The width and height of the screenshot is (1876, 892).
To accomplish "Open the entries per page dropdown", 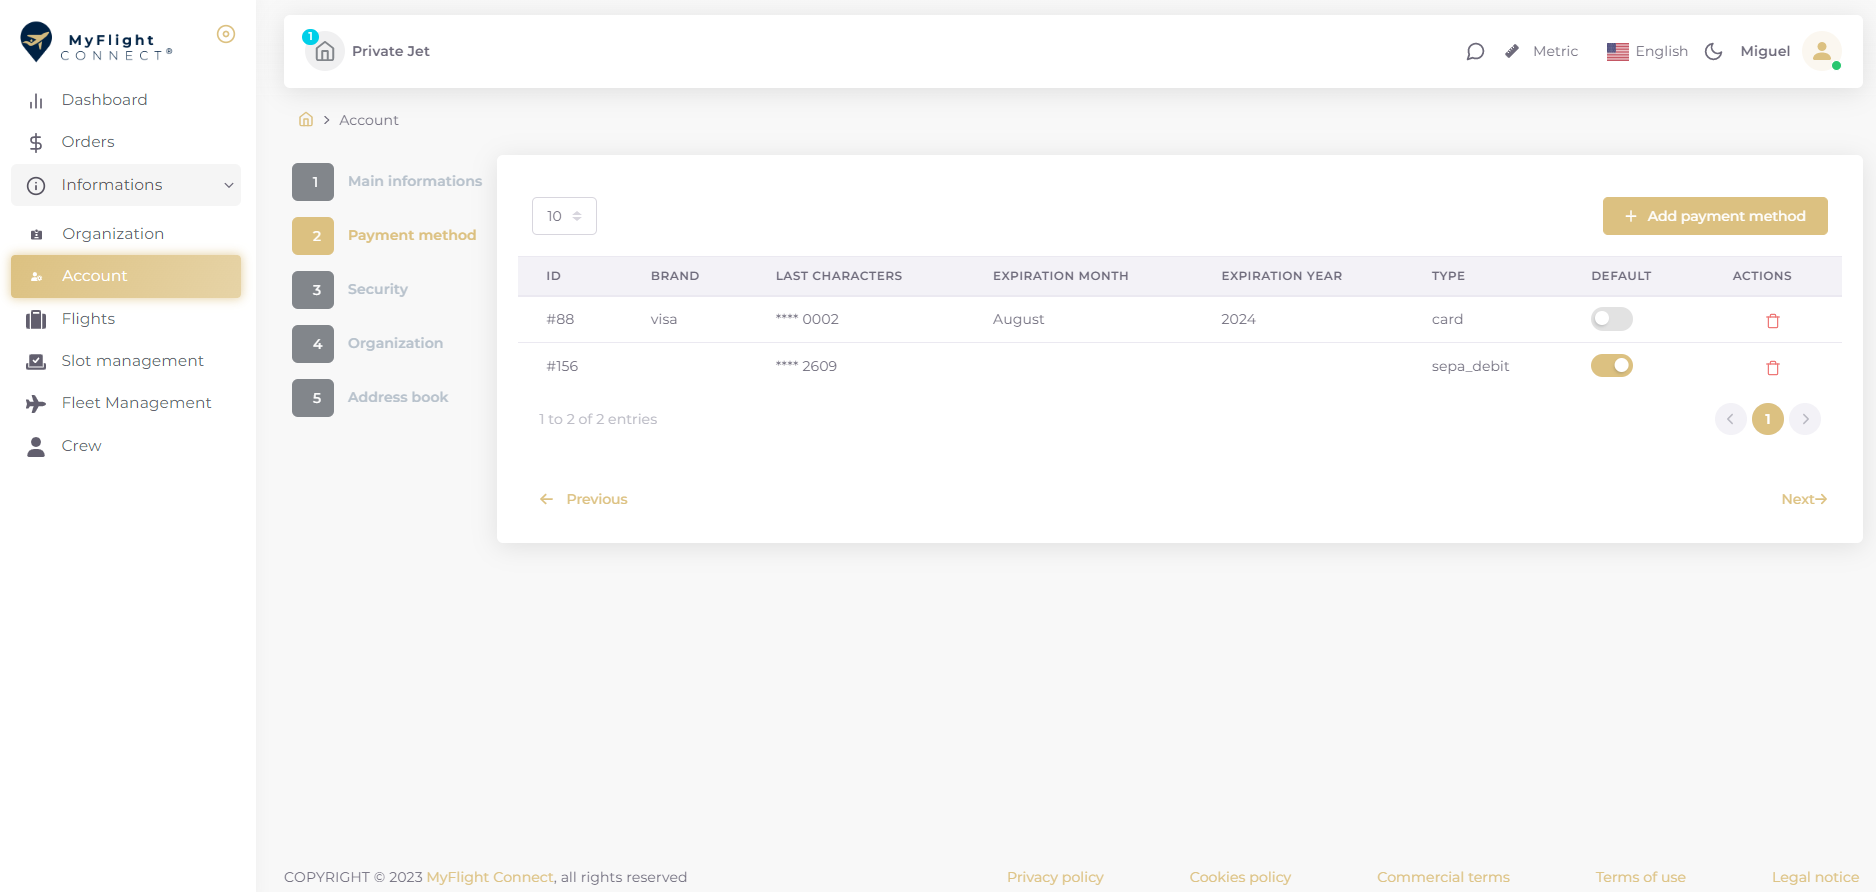I will click(x=564, y=216).
